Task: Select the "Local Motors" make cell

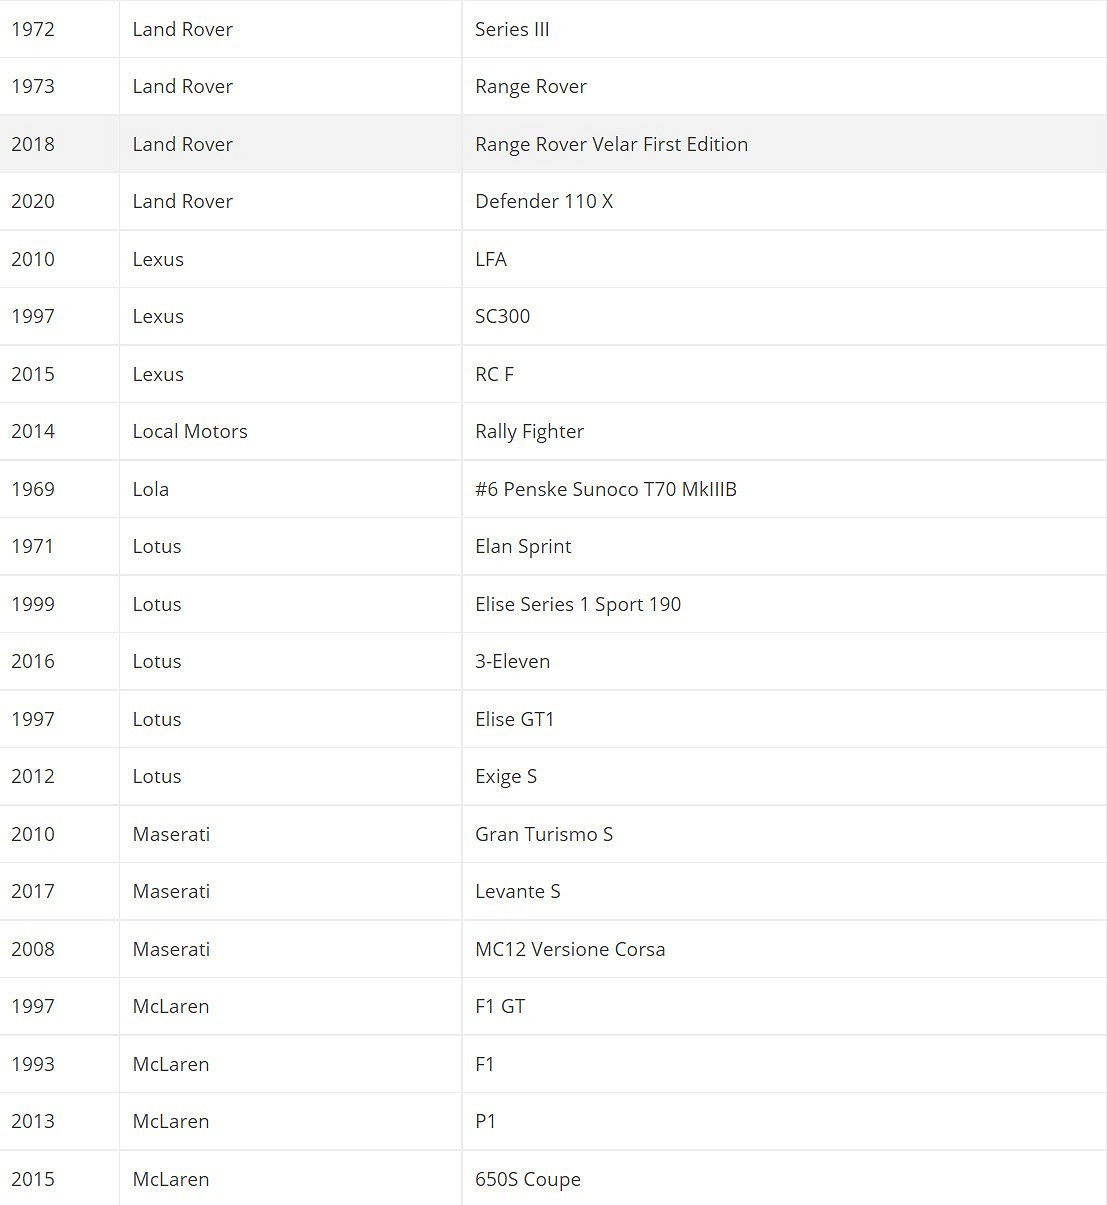Action: [190, 431]
